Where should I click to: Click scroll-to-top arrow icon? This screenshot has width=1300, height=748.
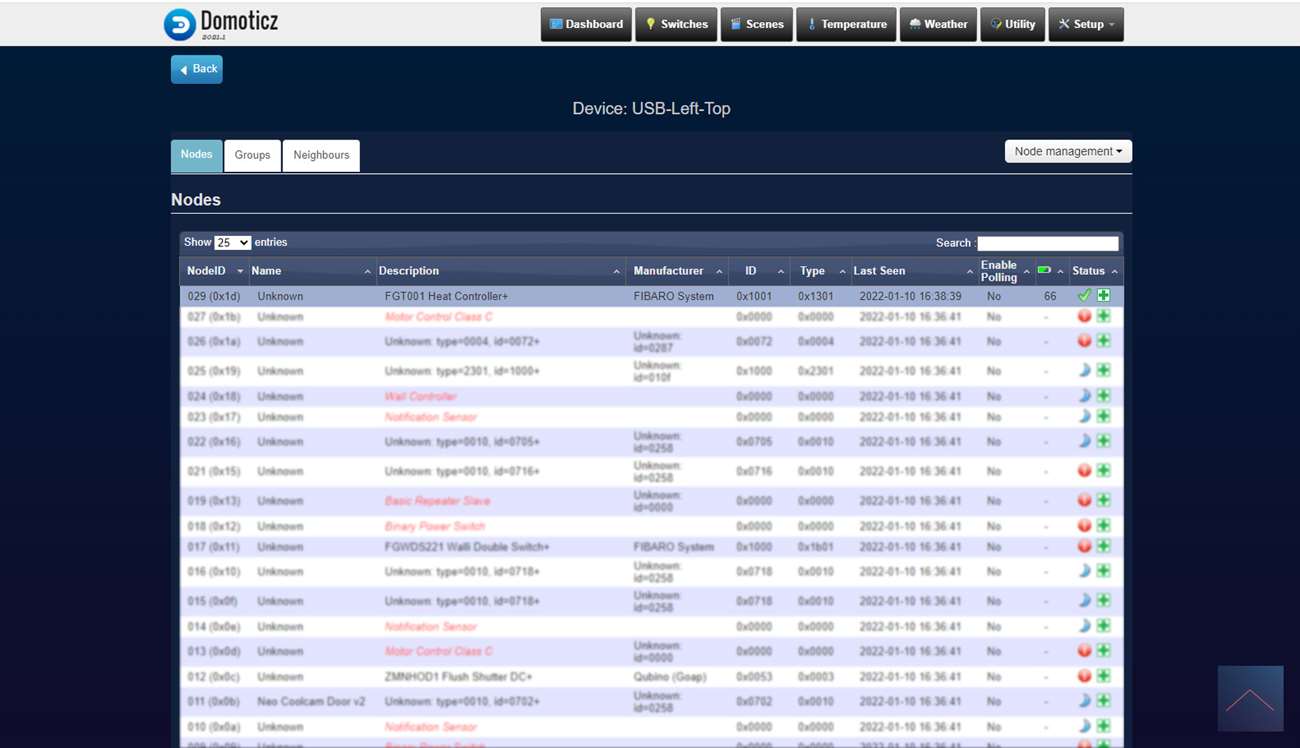1250,699
